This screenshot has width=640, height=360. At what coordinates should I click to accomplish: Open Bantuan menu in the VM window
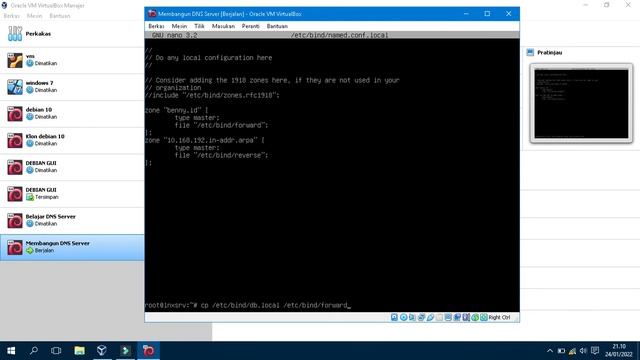(277, 26)
